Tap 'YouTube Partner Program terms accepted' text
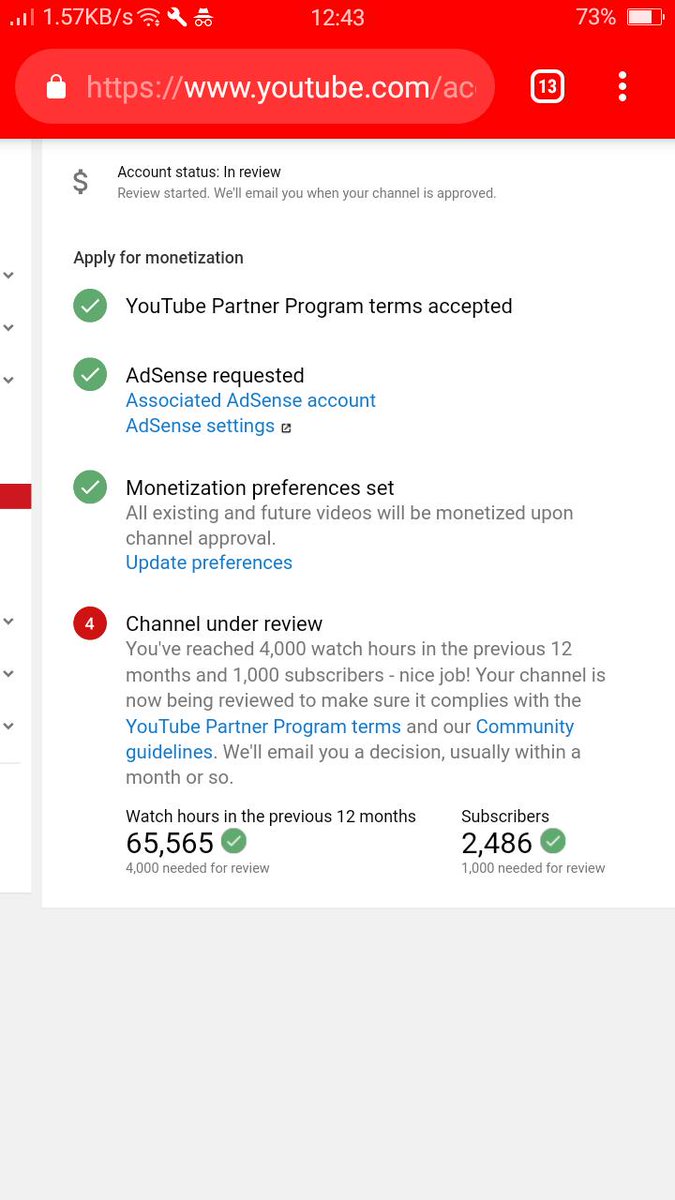The image size is (675, 1200). 319,306
